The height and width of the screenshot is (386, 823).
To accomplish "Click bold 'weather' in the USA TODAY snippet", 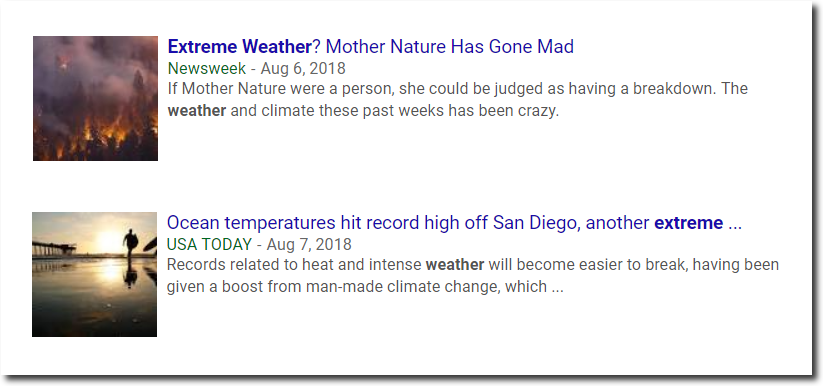I will click(x=455, y=265).
